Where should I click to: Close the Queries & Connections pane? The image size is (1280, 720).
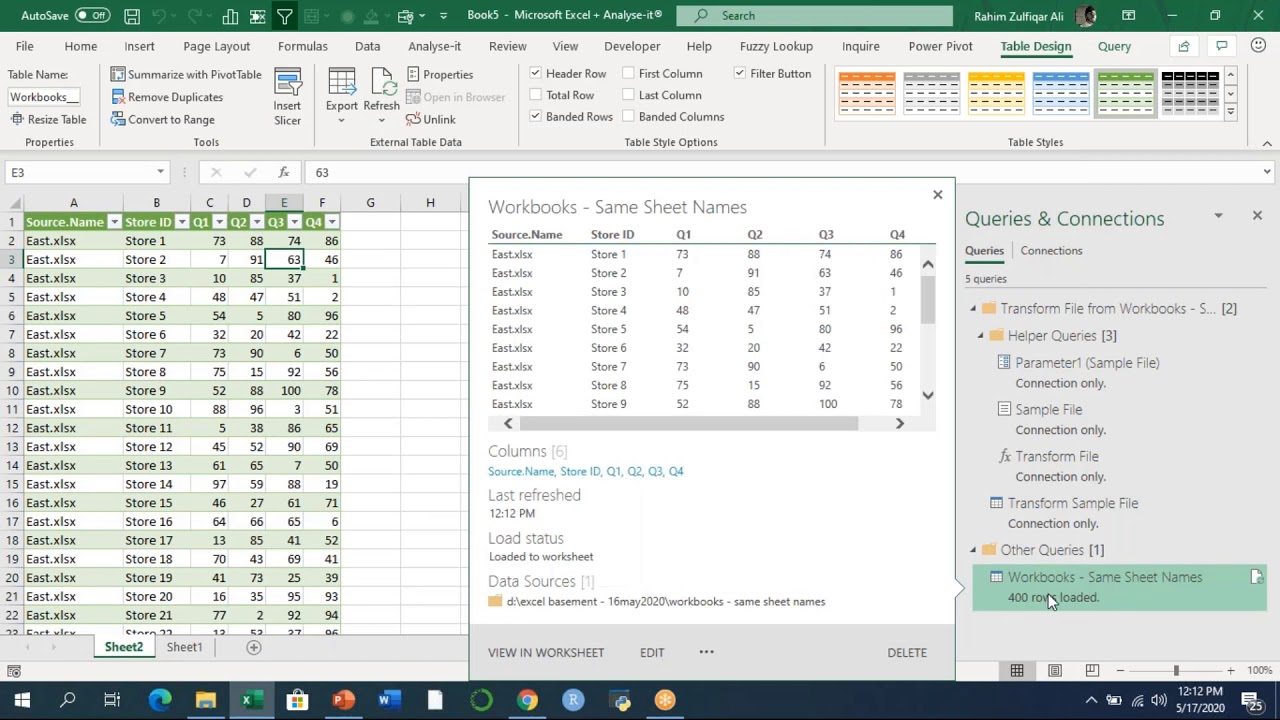point(1257,216)
